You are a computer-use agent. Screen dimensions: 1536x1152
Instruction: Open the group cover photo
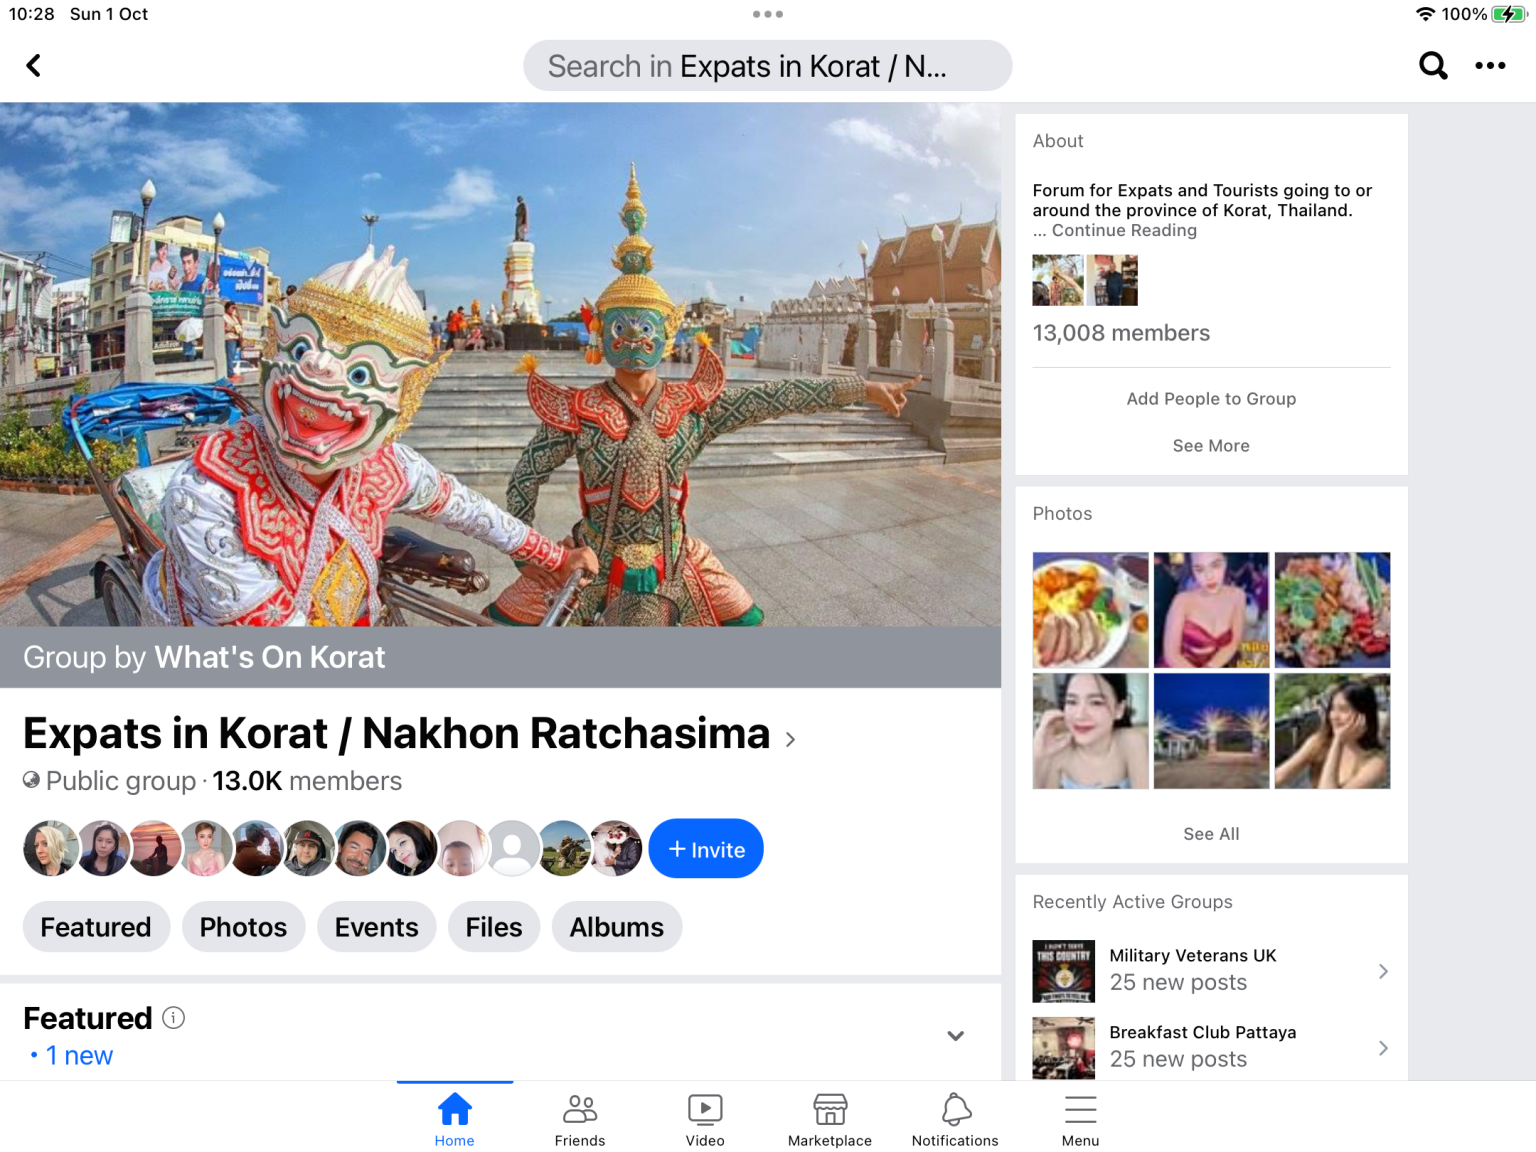pos(500,365)
